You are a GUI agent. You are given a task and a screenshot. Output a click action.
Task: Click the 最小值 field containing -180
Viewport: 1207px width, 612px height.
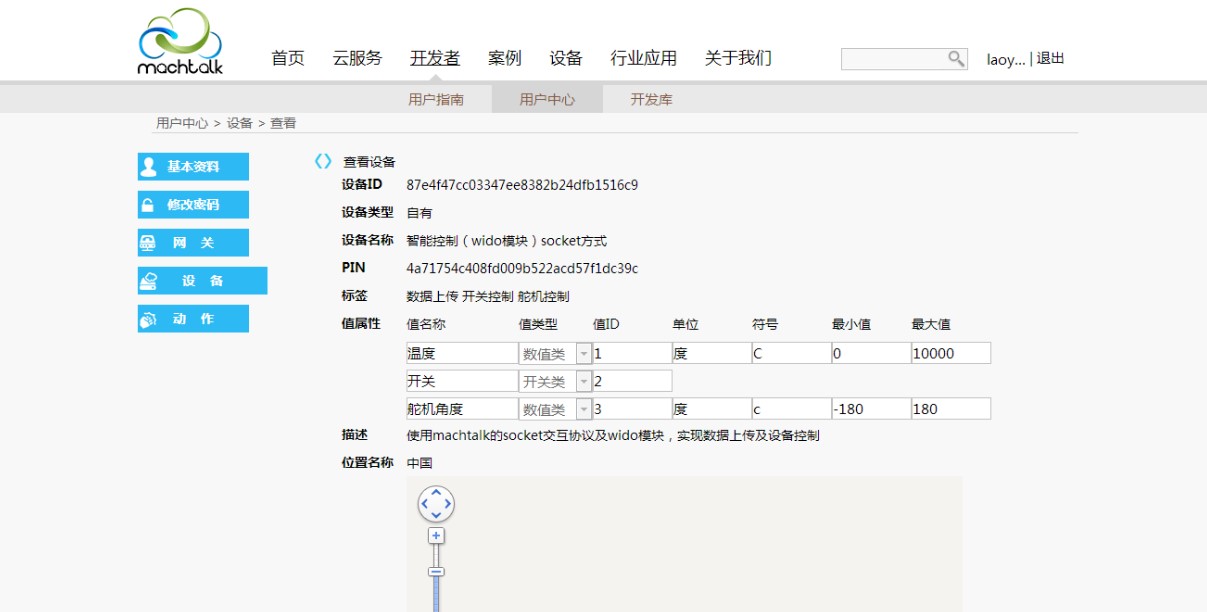(x=871, y=409)
